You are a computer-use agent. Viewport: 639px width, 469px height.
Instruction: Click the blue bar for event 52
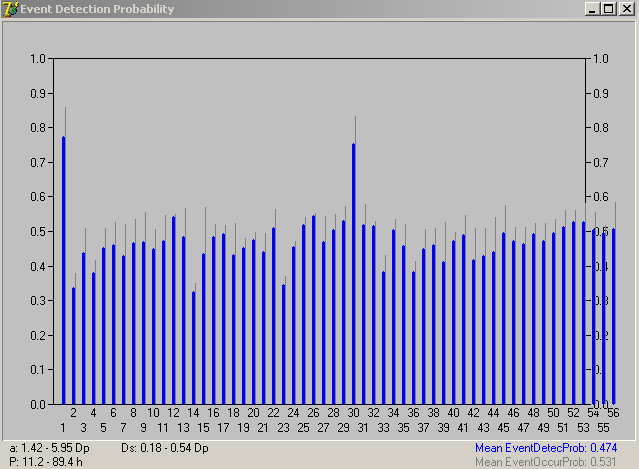click(573, 313)
